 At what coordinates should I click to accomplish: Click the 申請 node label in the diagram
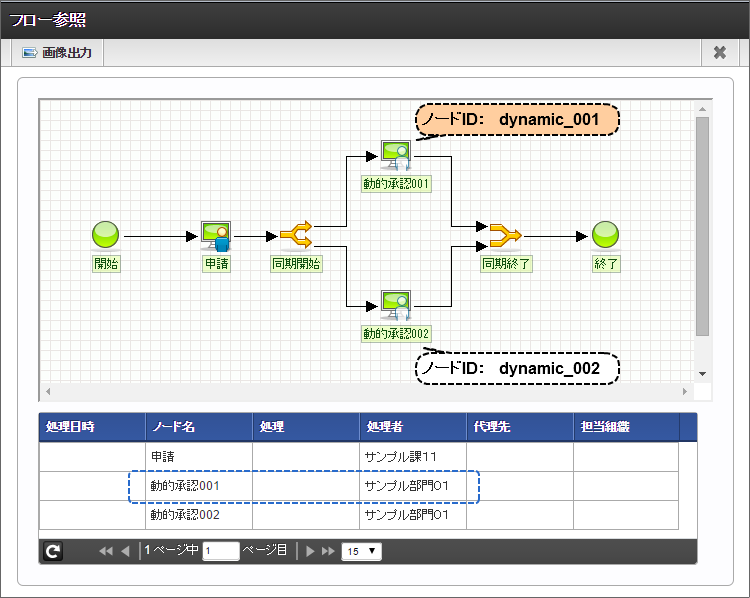(217, 264)
